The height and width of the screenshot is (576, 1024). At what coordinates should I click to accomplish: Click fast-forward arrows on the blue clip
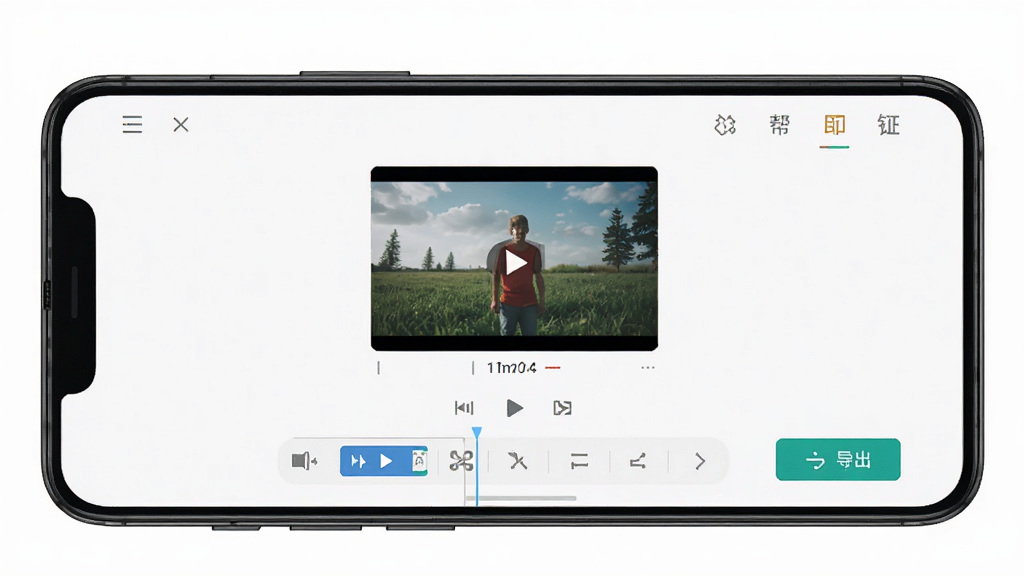point(358,462)
